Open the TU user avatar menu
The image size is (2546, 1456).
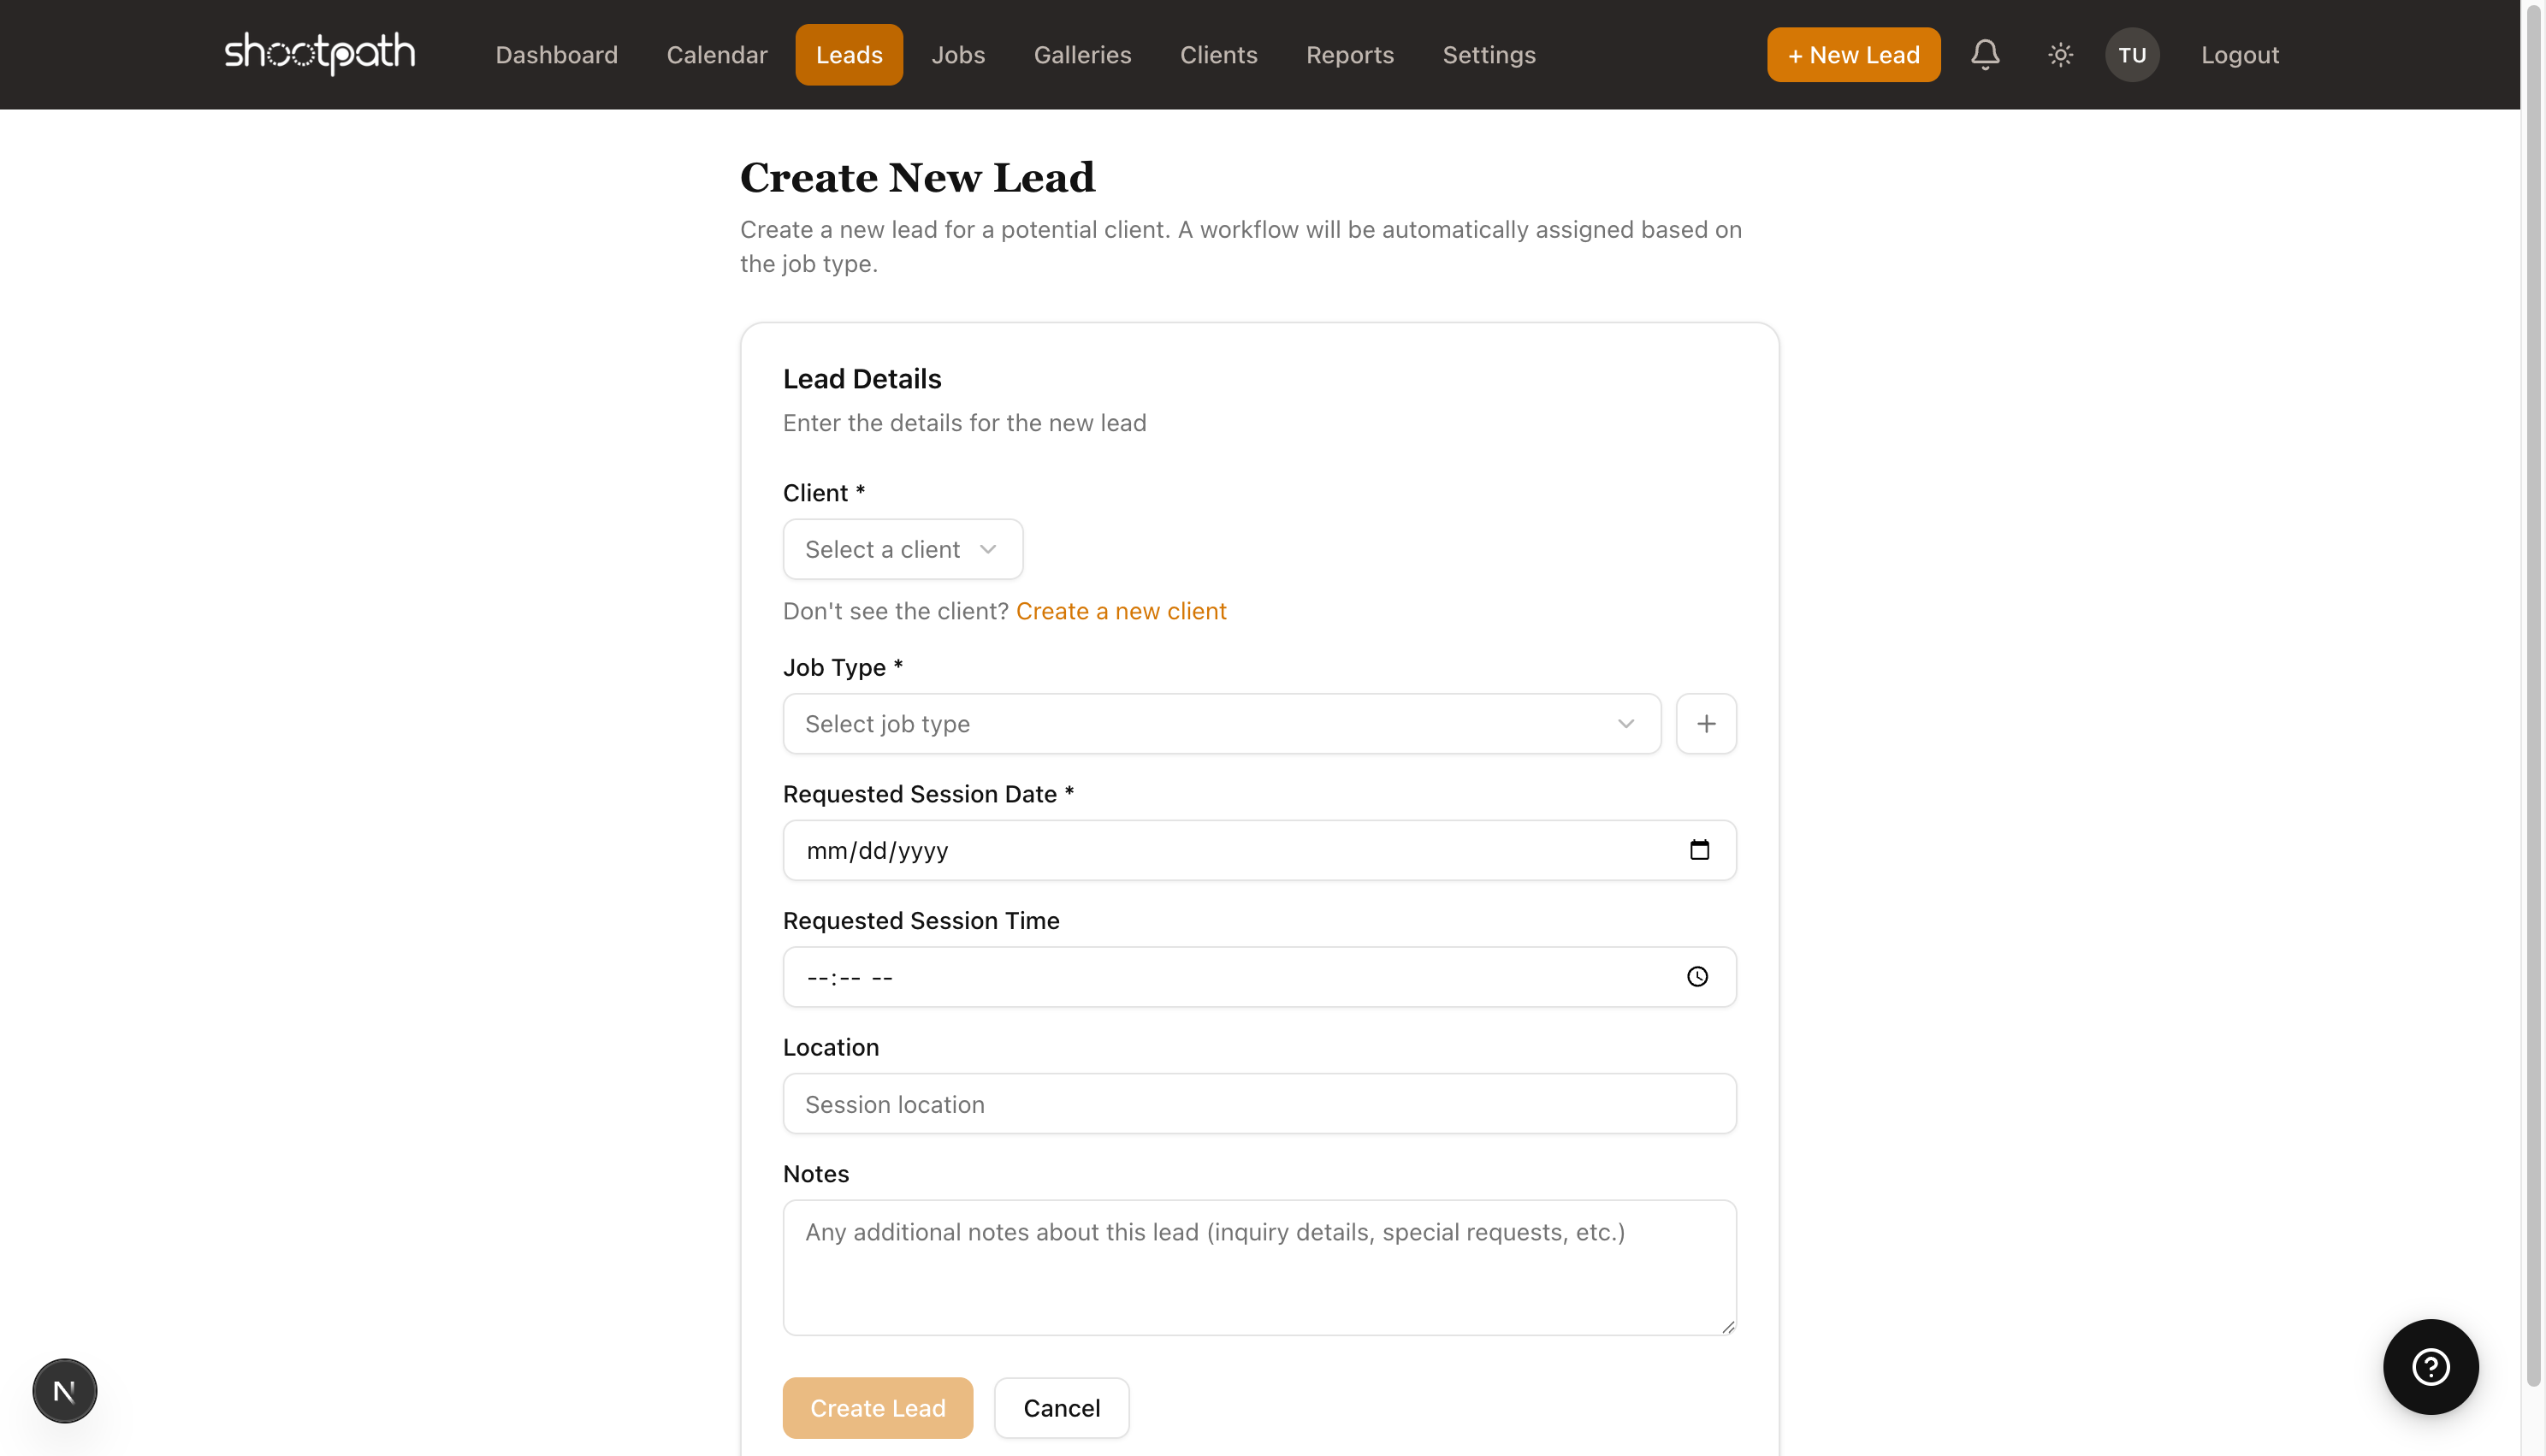[2131, 55]
